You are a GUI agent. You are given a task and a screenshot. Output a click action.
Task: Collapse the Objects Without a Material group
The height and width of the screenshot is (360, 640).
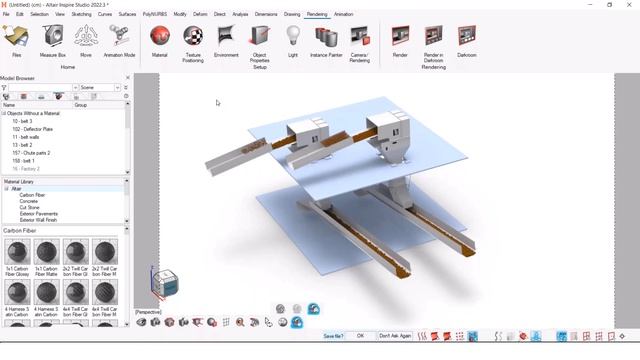4,113
